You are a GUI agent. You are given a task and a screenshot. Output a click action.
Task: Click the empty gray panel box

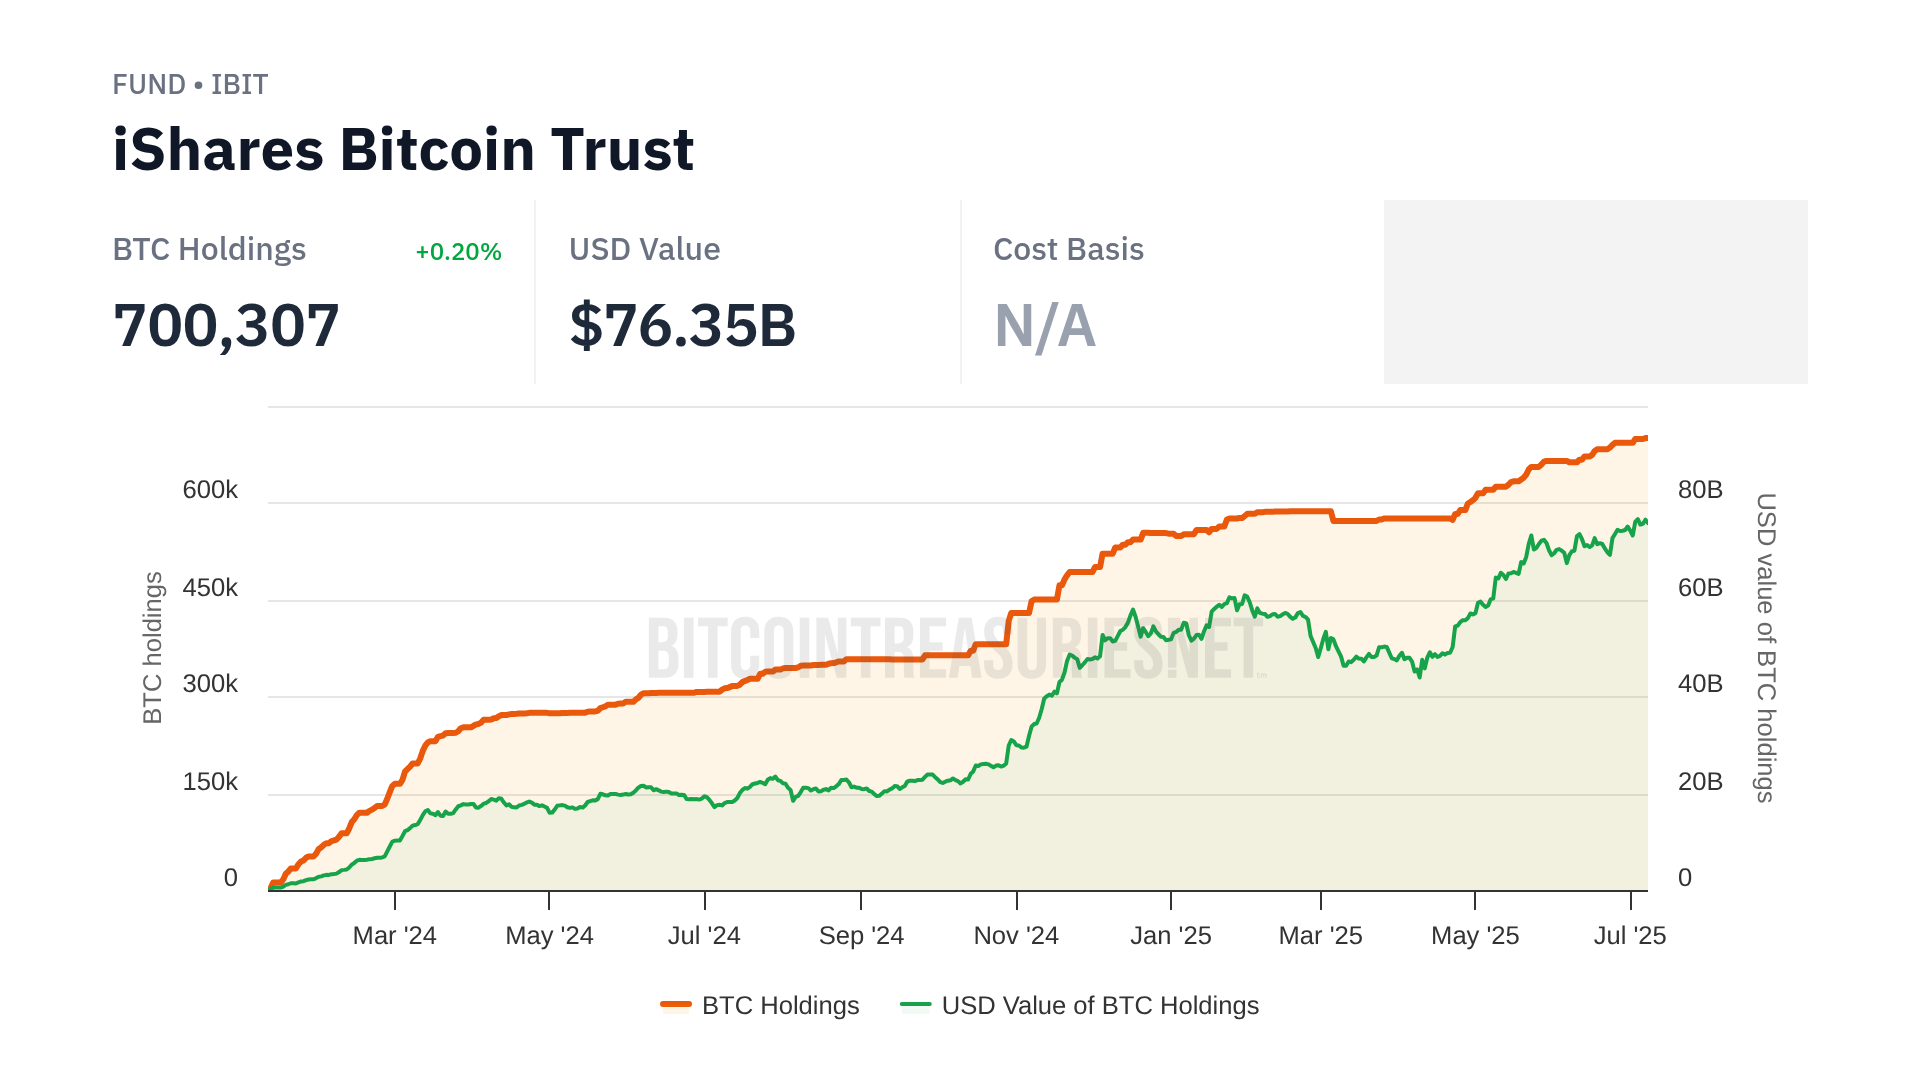tap(1595, 291)
